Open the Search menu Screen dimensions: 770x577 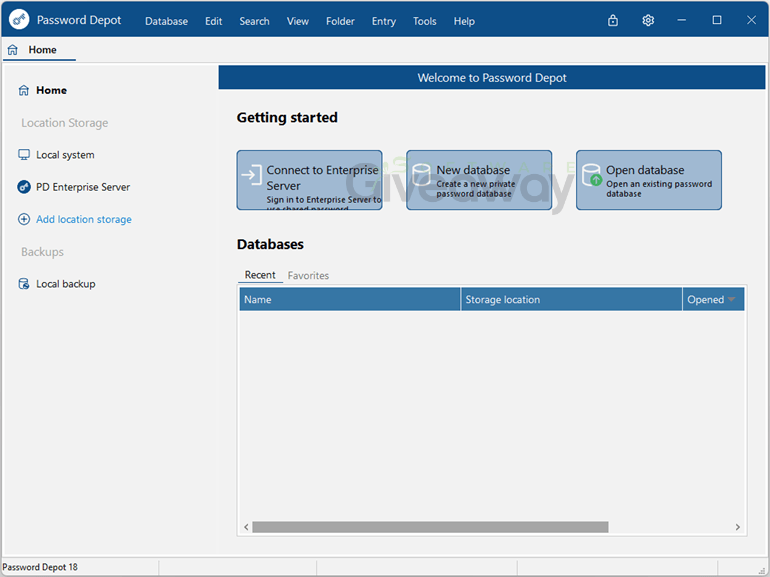click(x=254, y=21)
